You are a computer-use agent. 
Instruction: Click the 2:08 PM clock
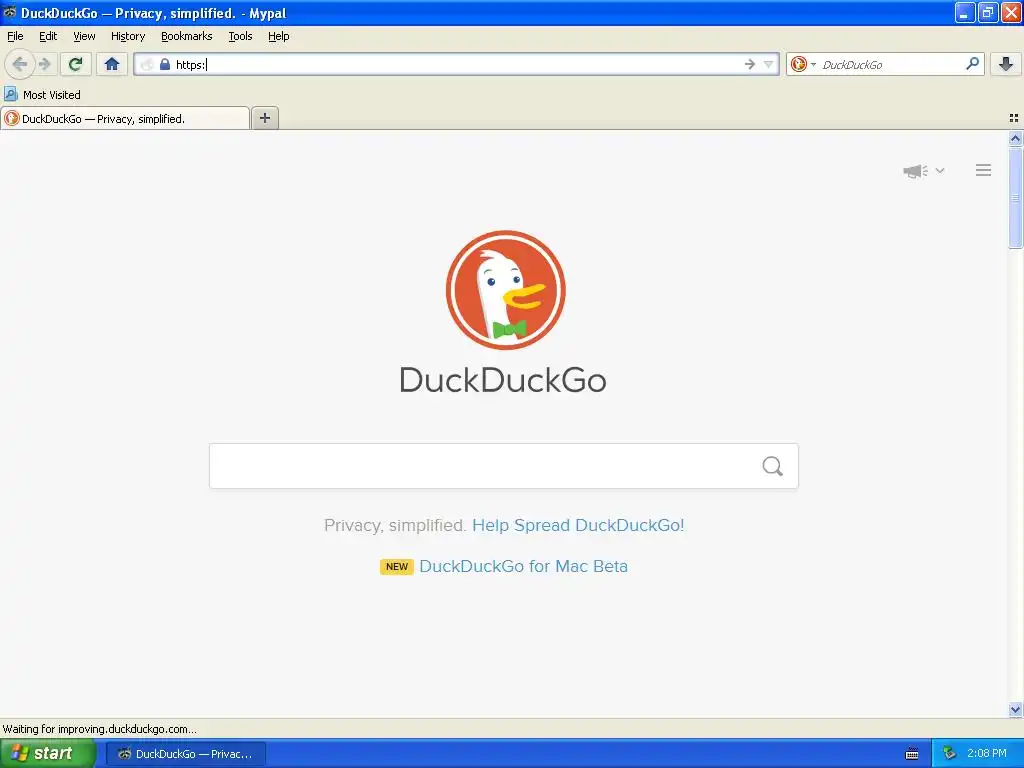pyautogui.click(x=987, y=754)
